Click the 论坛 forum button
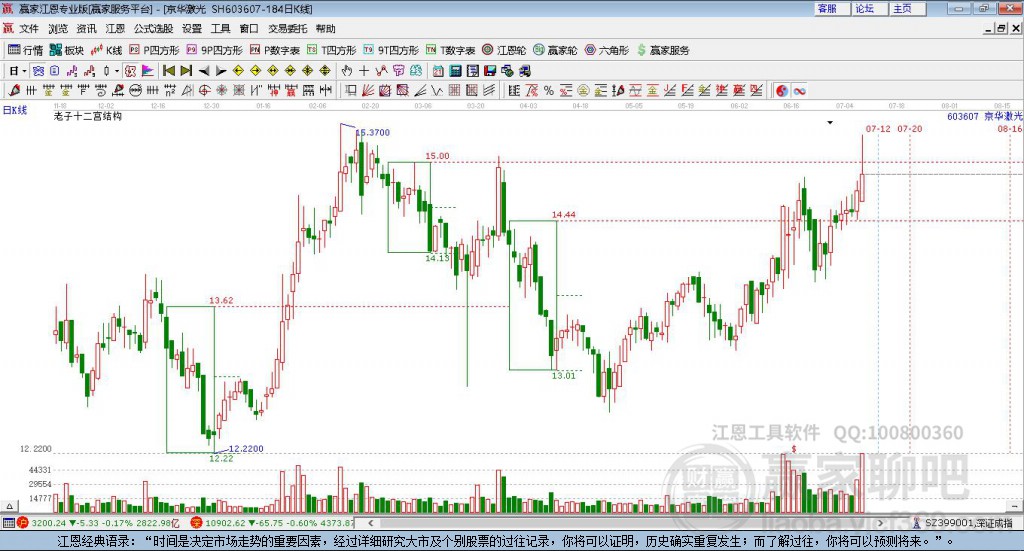The image size is (1024, 551). [x=869, y=8]
